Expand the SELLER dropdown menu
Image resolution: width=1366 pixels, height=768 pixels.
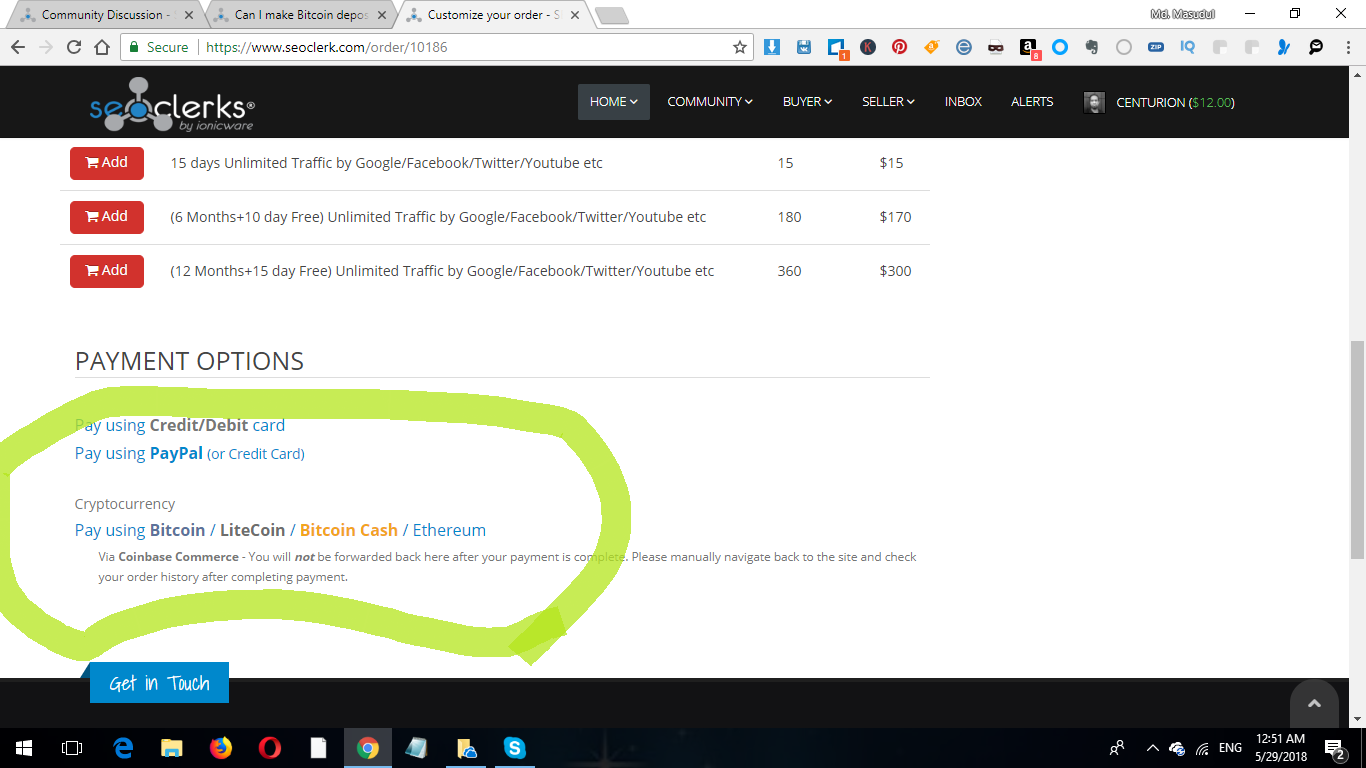[x=888, y=102]
